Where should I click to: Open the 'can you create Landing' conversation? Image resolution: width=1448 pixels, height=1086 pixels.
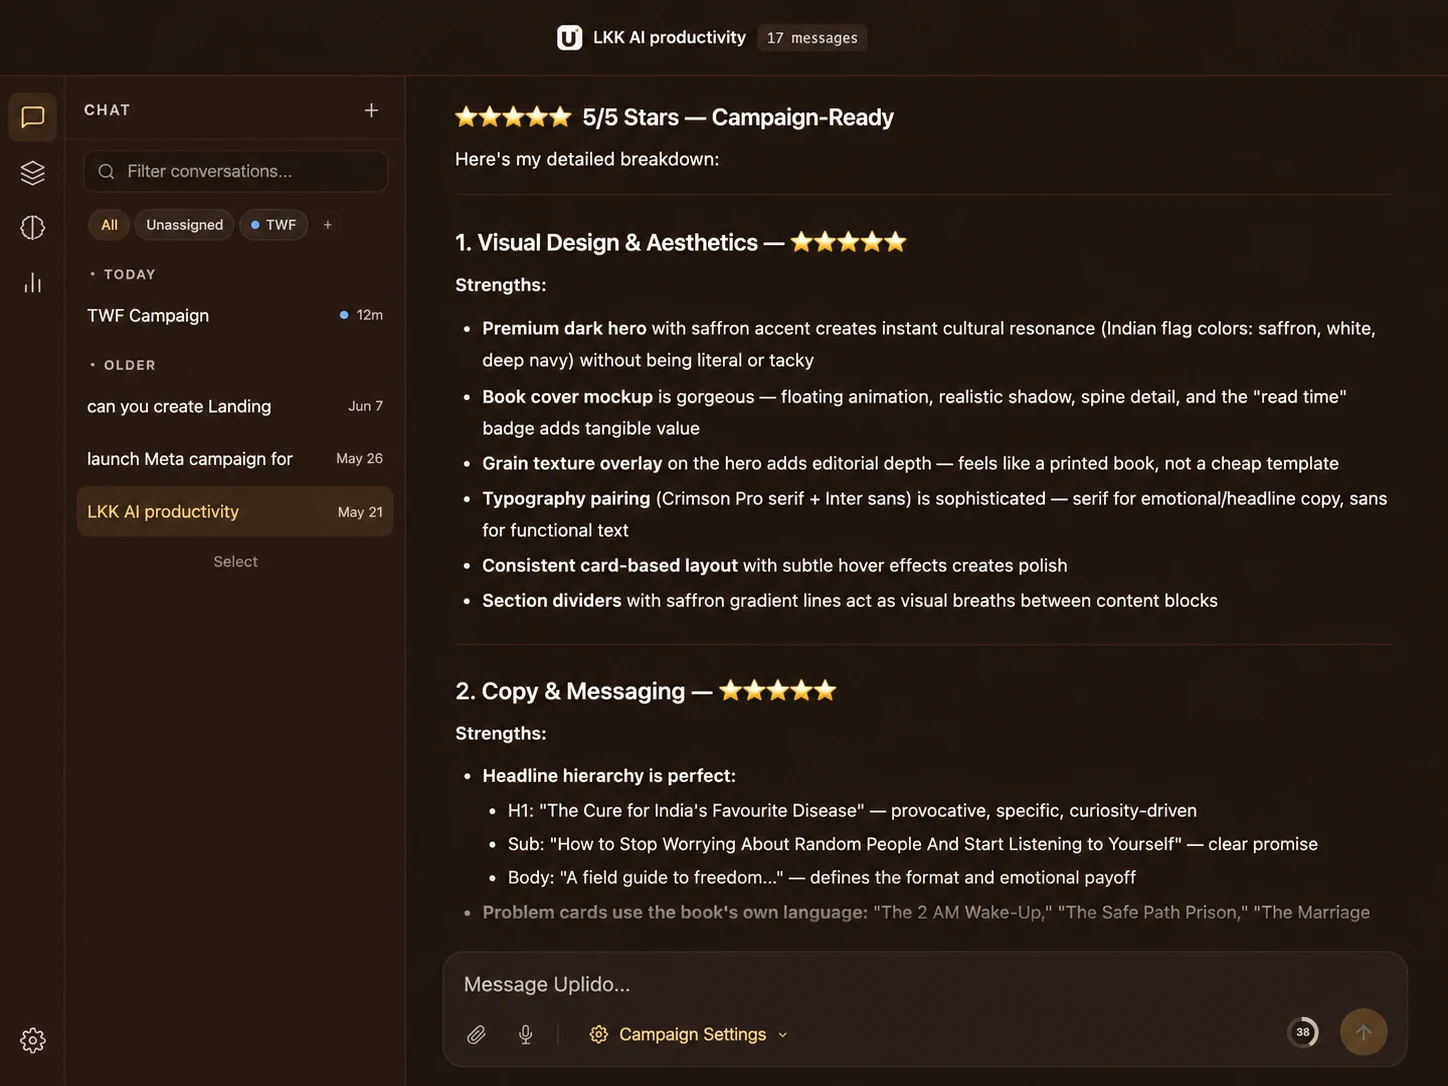click(235, 406)
